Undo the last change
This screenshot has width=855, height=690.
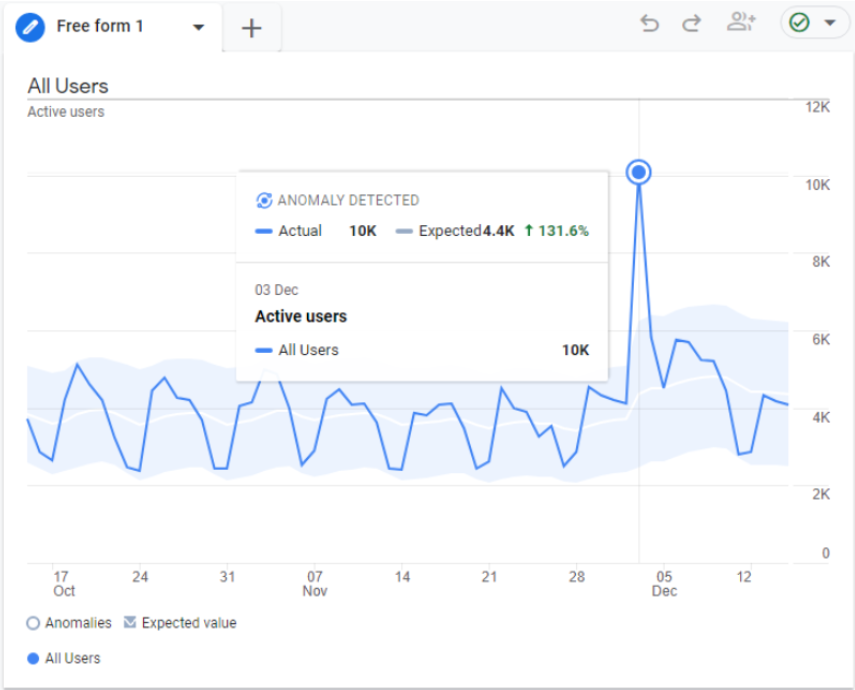[650, 24]
